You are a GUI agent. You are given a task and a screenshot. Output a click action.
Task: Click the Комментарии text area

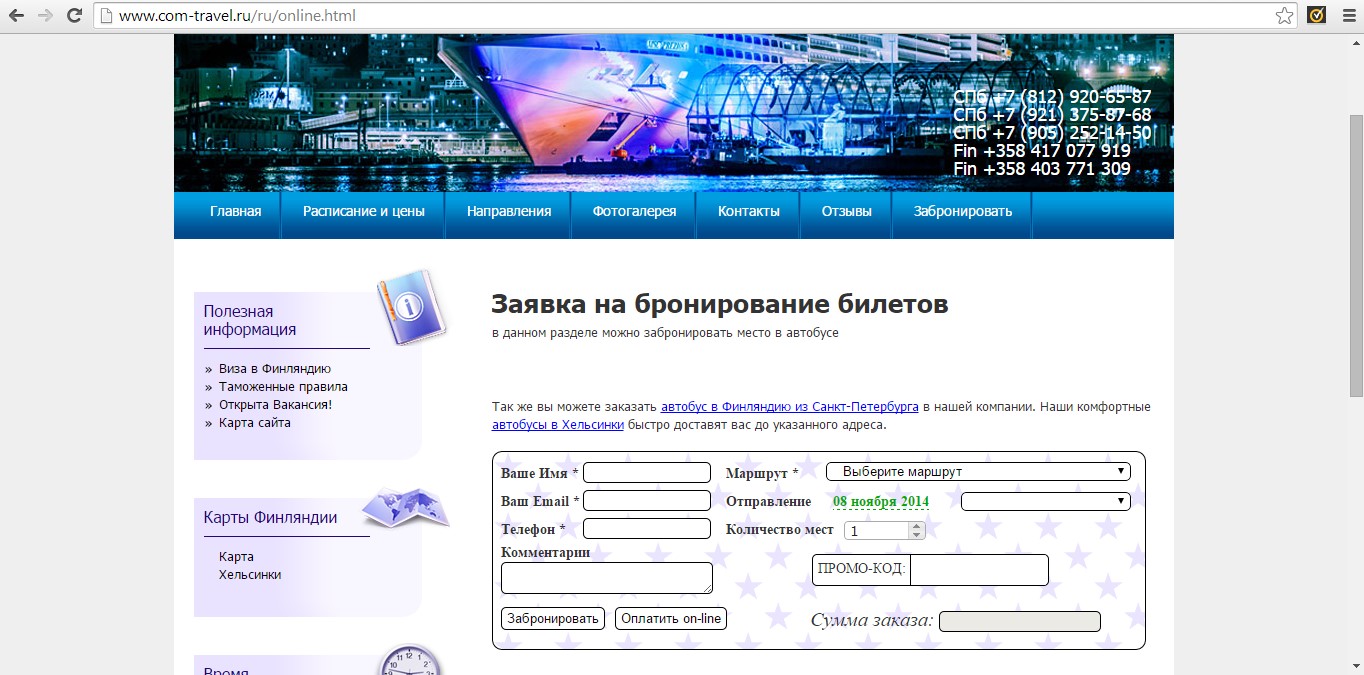coord(607,578)
